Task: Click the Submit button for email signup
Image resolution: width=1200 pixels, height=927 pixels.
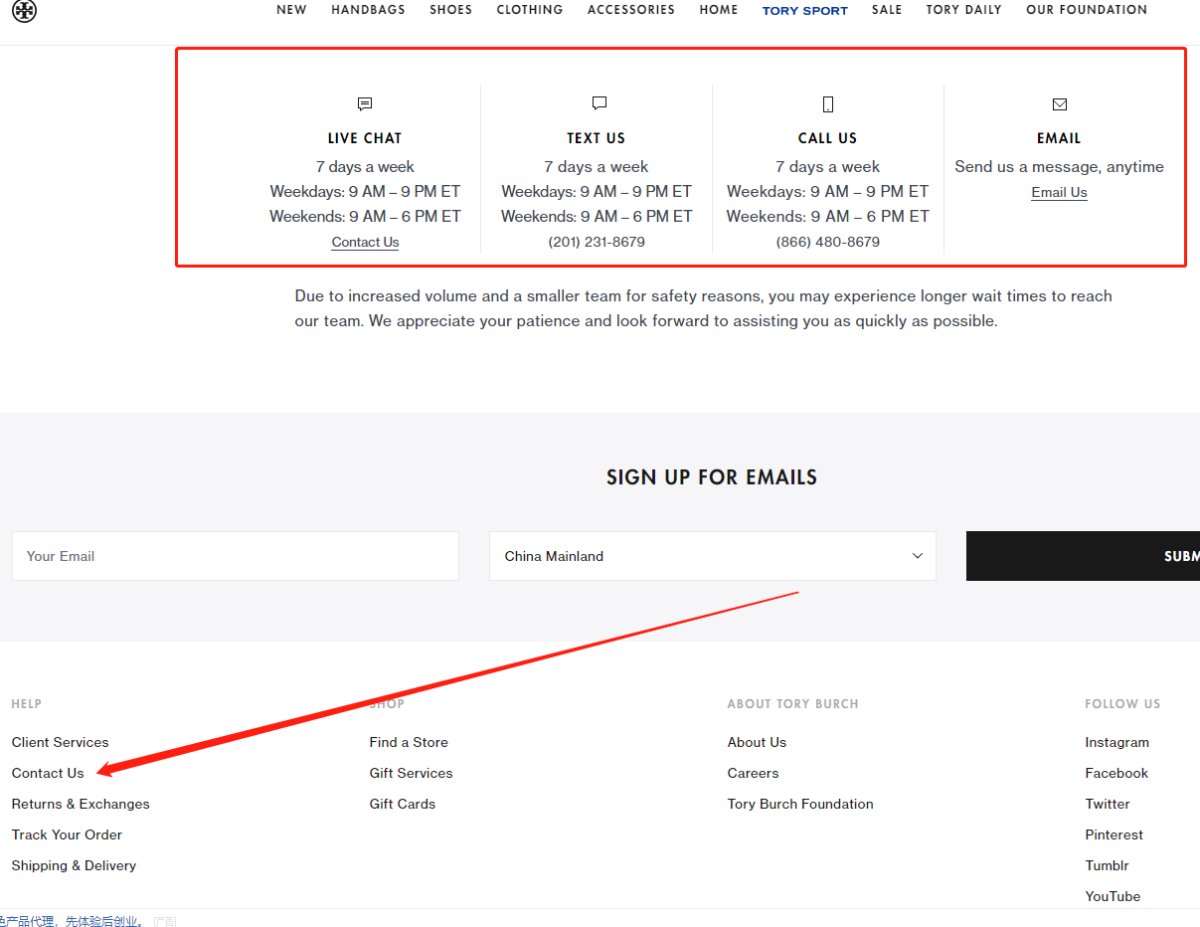Action: pyautogui.click(x=1083, y=556)
